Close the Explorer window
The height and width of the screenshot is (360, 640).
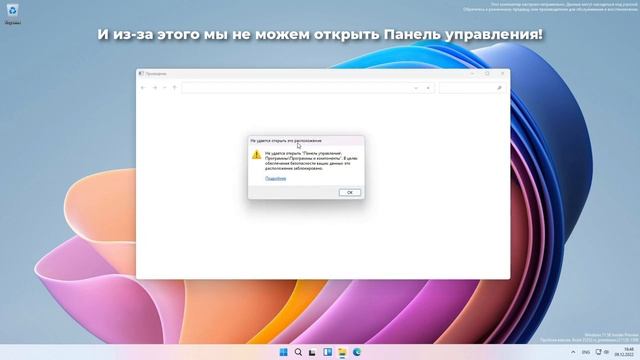pos(502,73)
